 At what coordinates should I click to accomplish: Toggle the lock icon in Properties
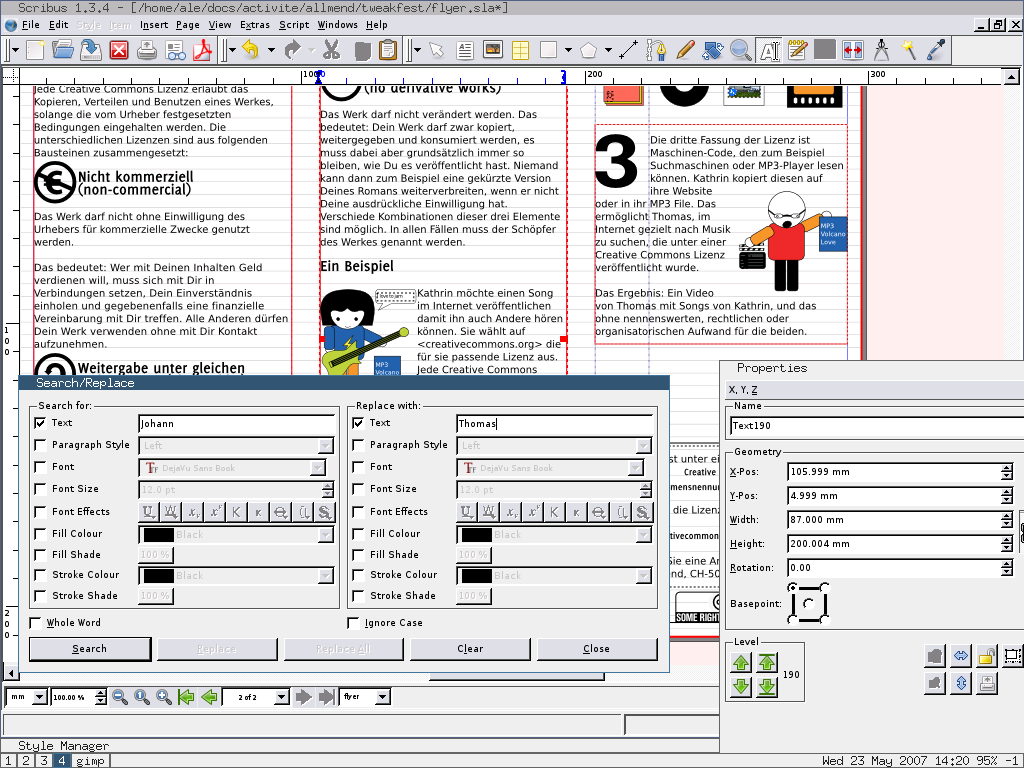986,656
